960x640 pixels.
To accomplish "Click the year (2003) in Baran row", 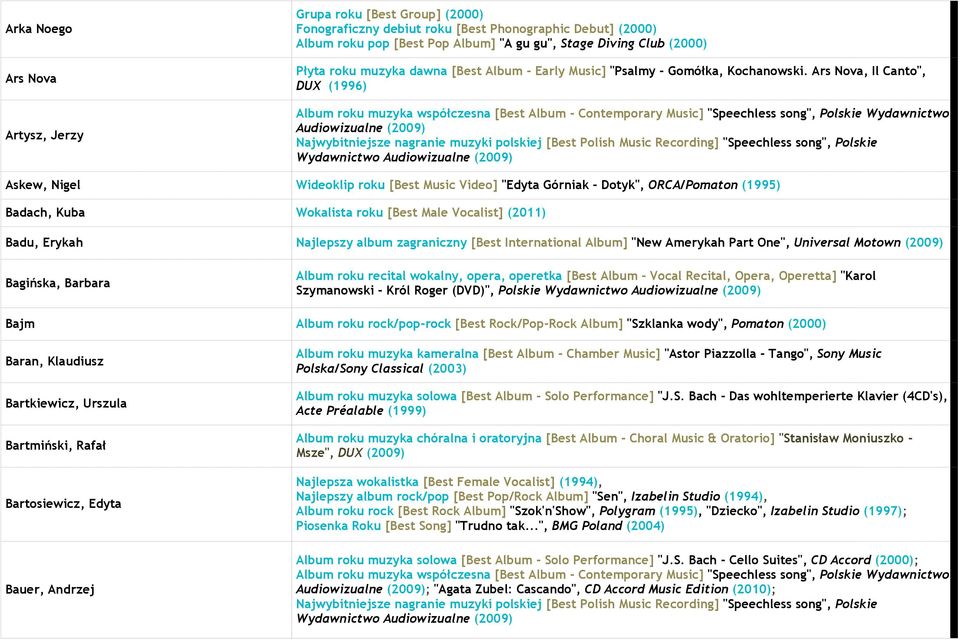I will pyautogui.click(x=447, y=369).
